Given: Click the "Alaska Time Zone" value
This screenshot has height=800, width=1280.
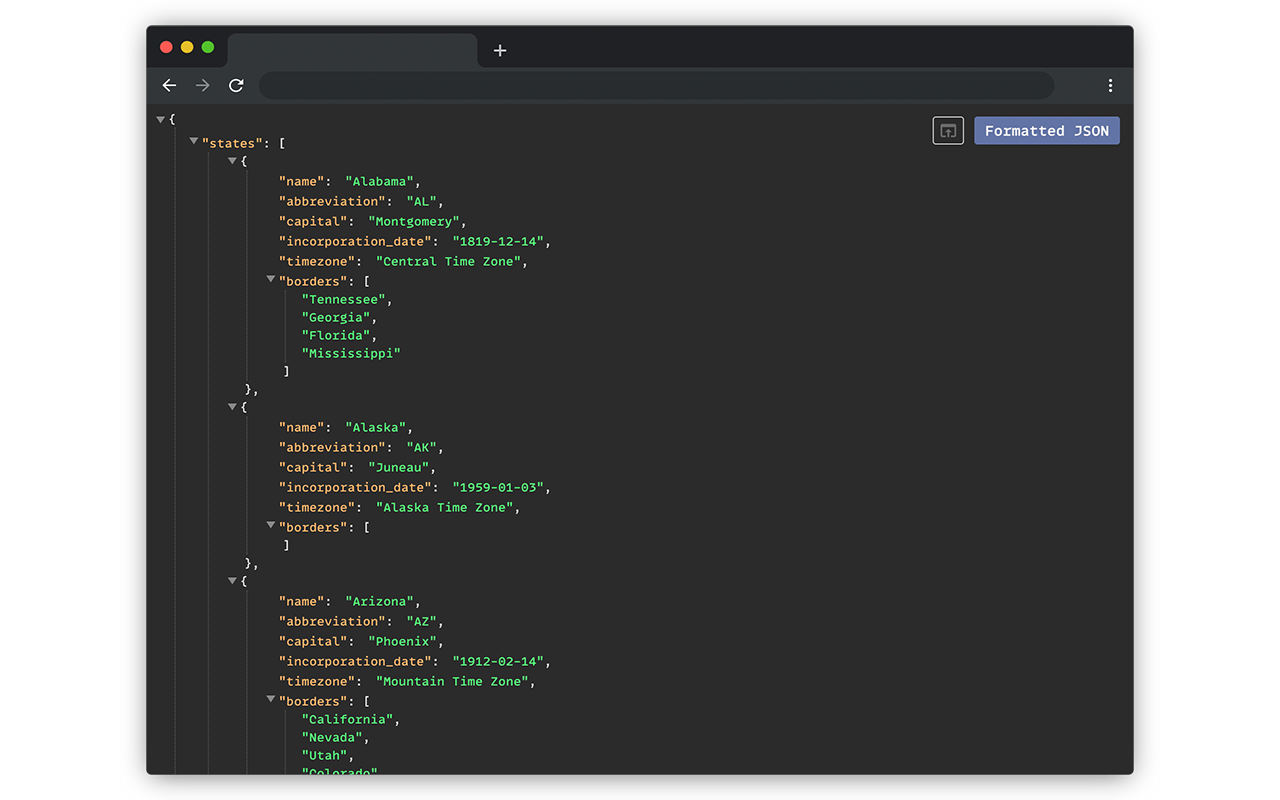Looking at the screenshot, I should click(444, 508).
